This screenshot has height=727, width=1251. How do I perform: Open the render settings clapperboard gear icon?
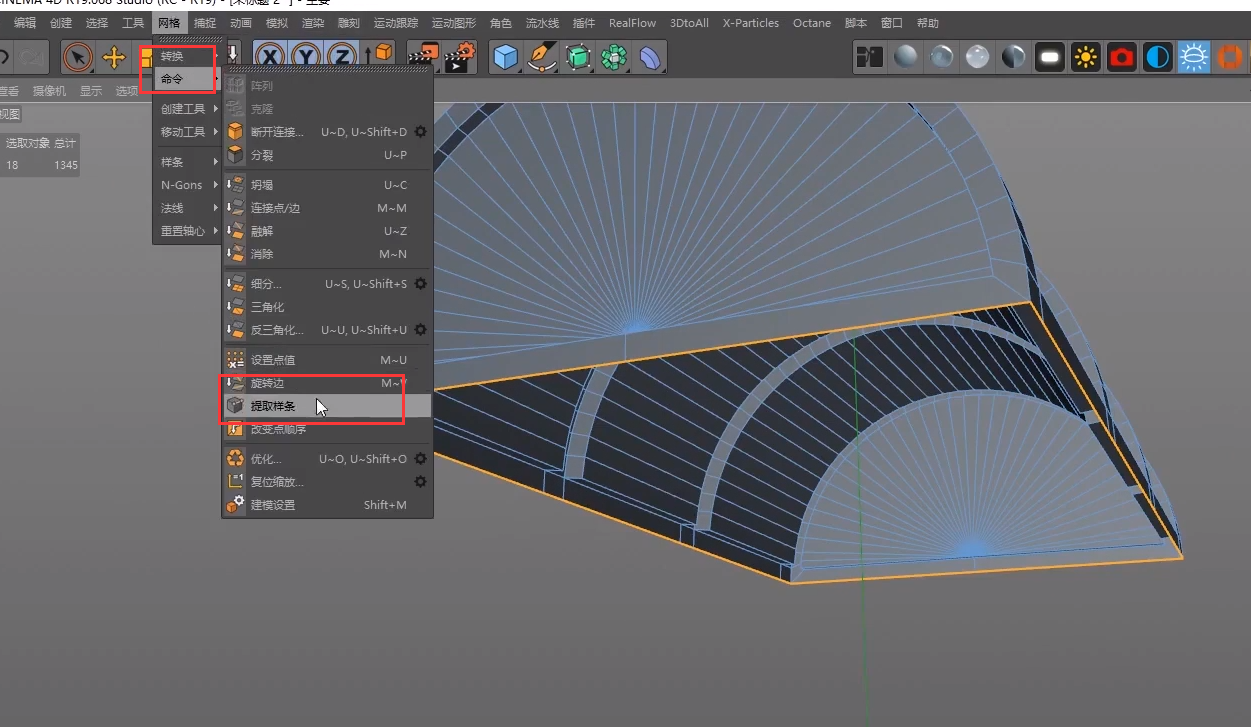tap(460, 58)
